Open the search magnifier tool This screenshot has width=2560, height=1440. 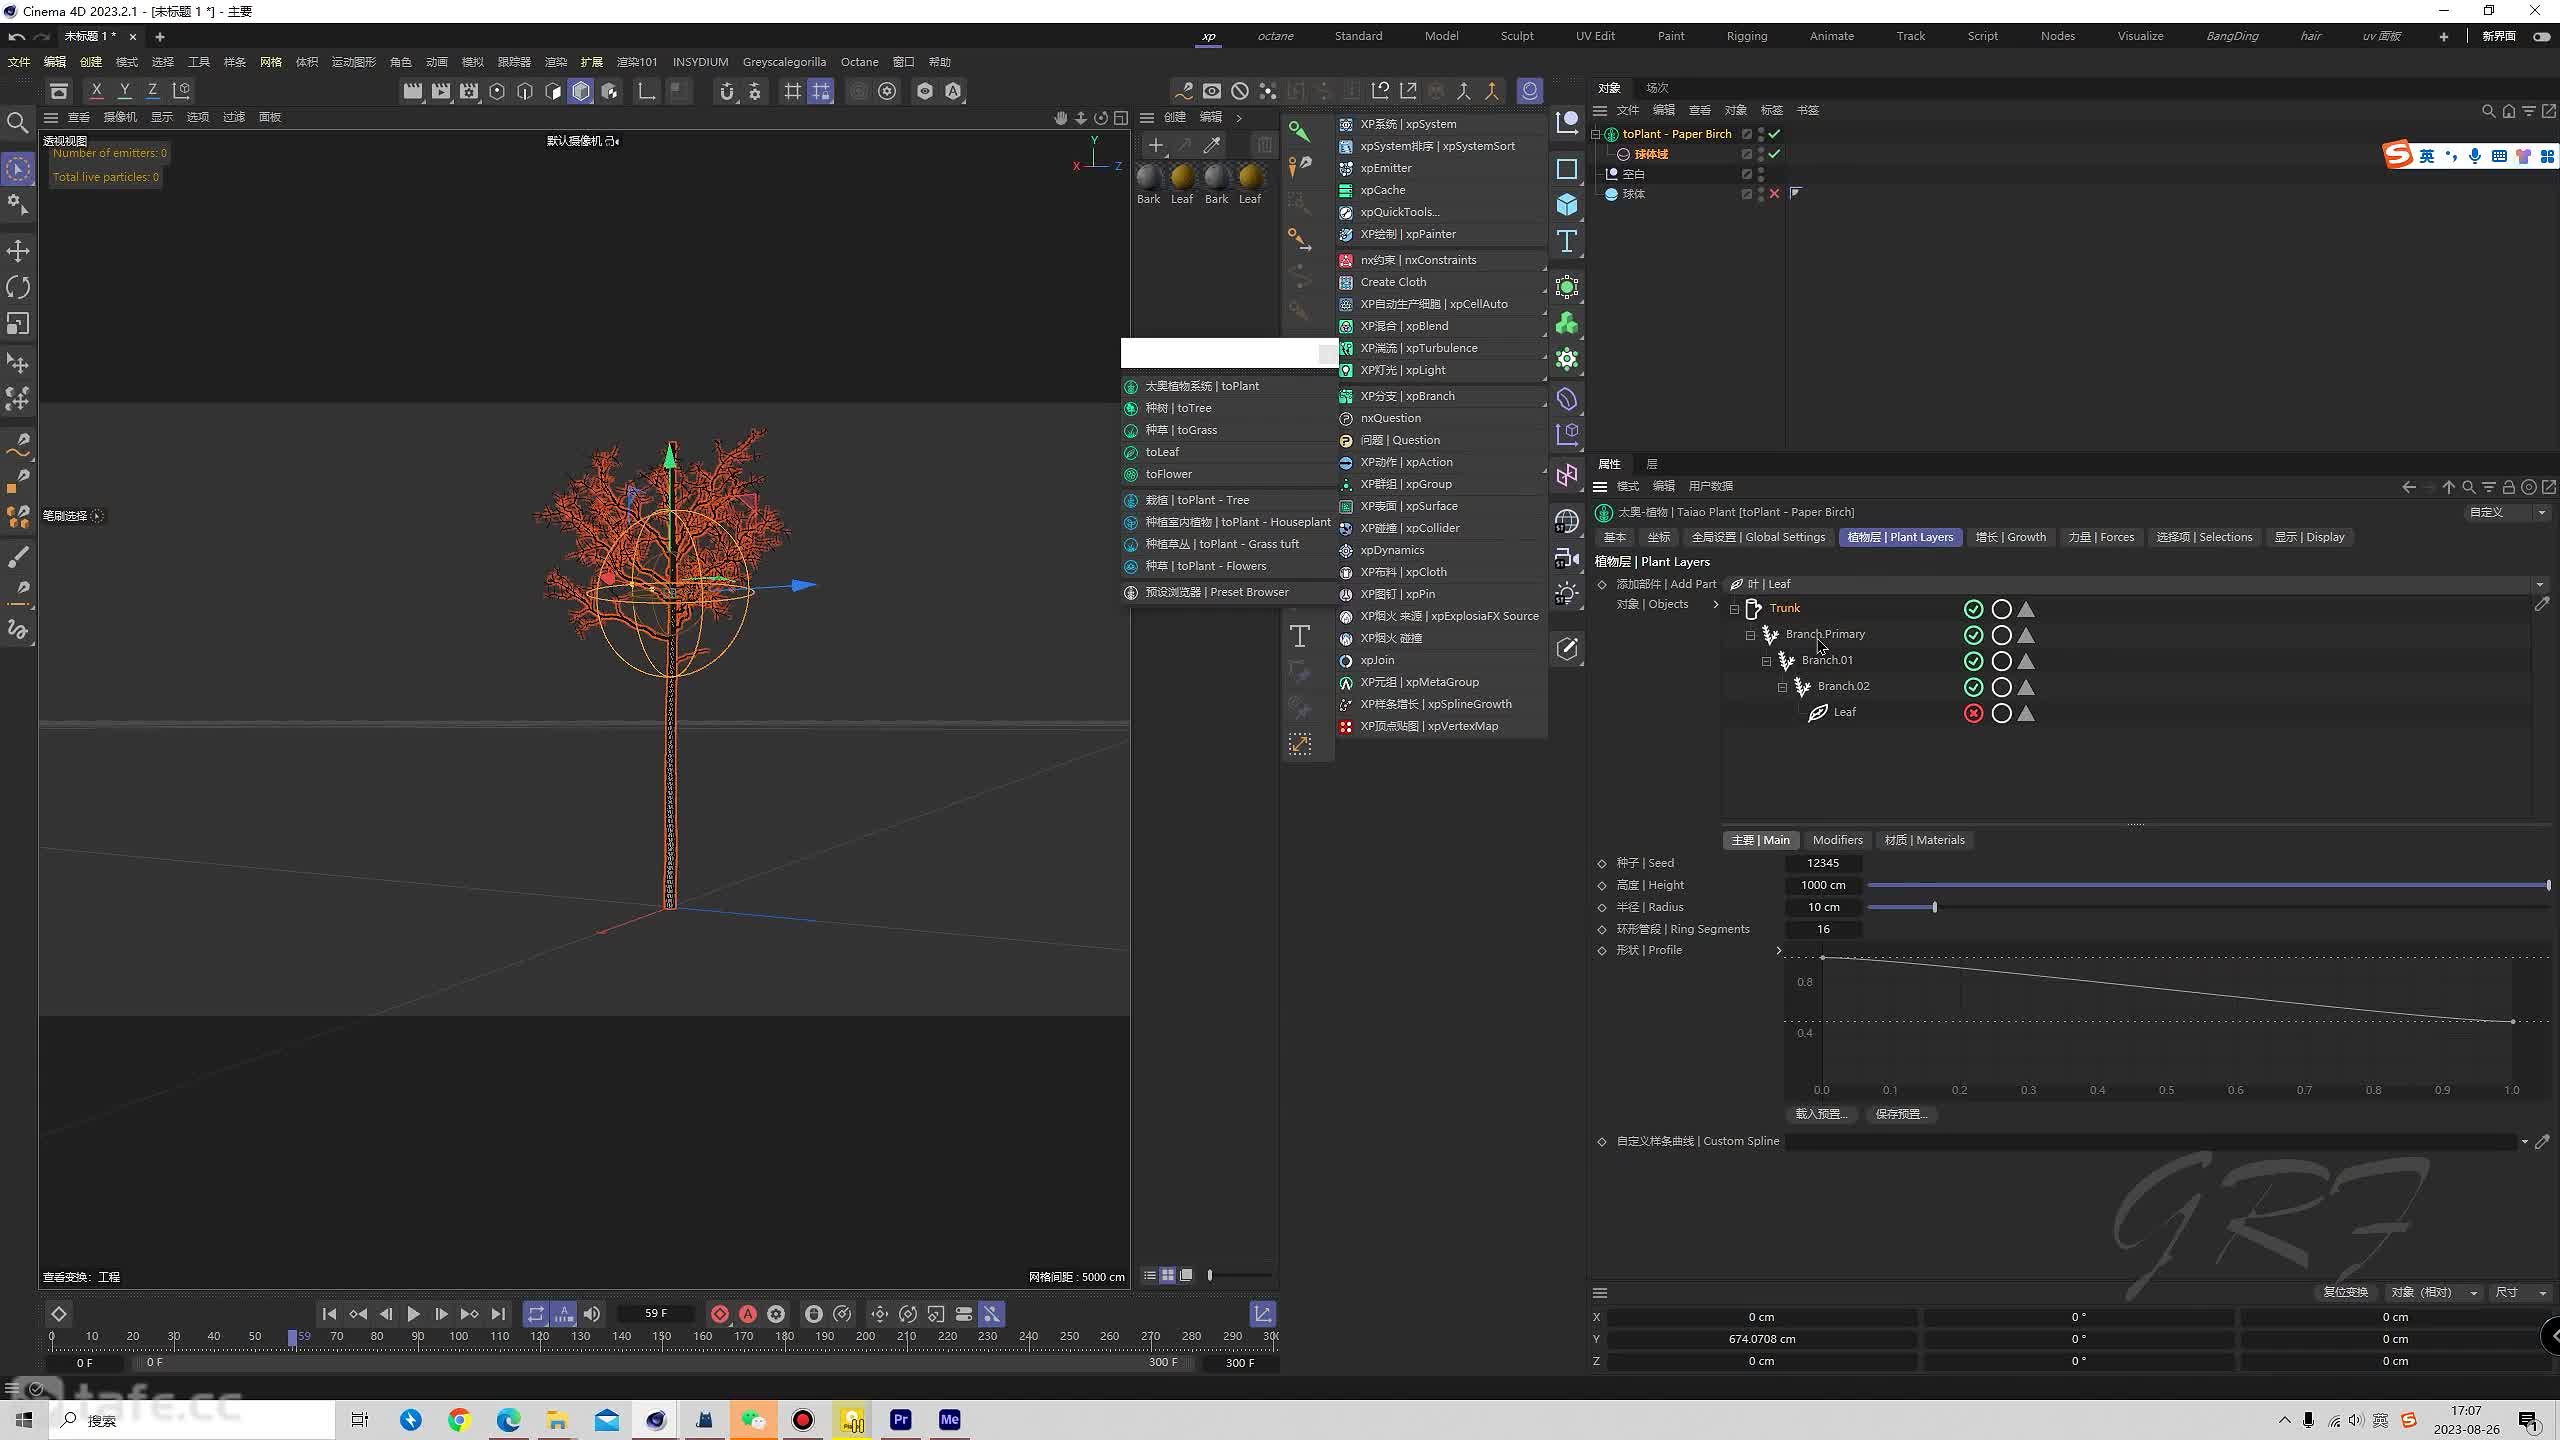(x=17, y=123)
